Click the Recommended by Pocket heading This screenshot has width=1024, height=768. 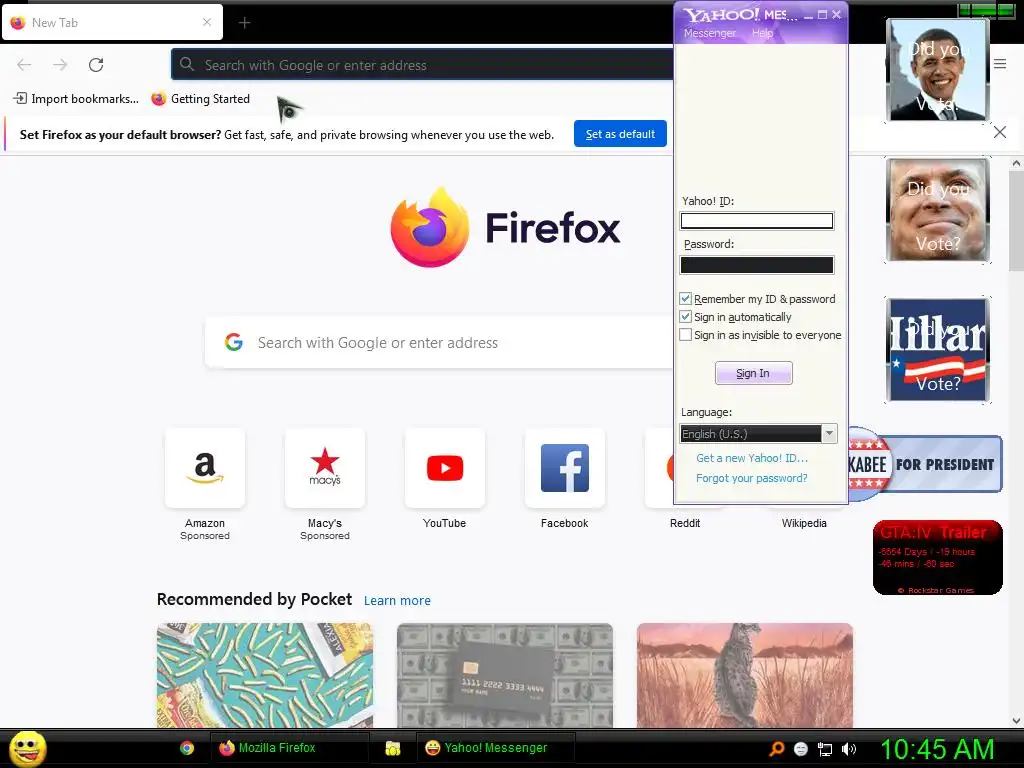coord(254,600)
